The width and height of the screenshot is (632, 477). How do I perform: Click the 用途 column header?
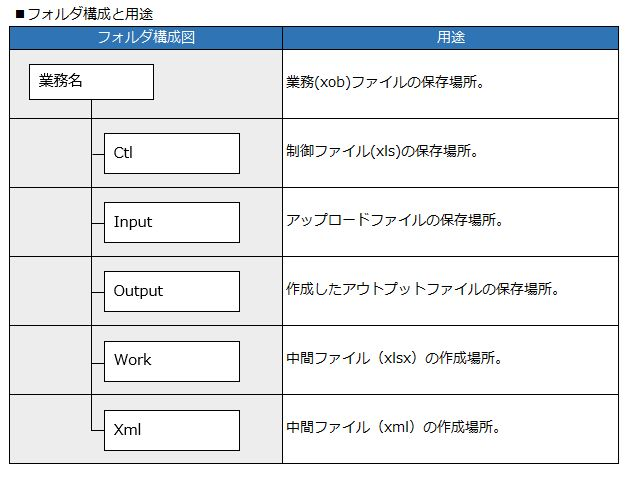[x=451, y=37]
